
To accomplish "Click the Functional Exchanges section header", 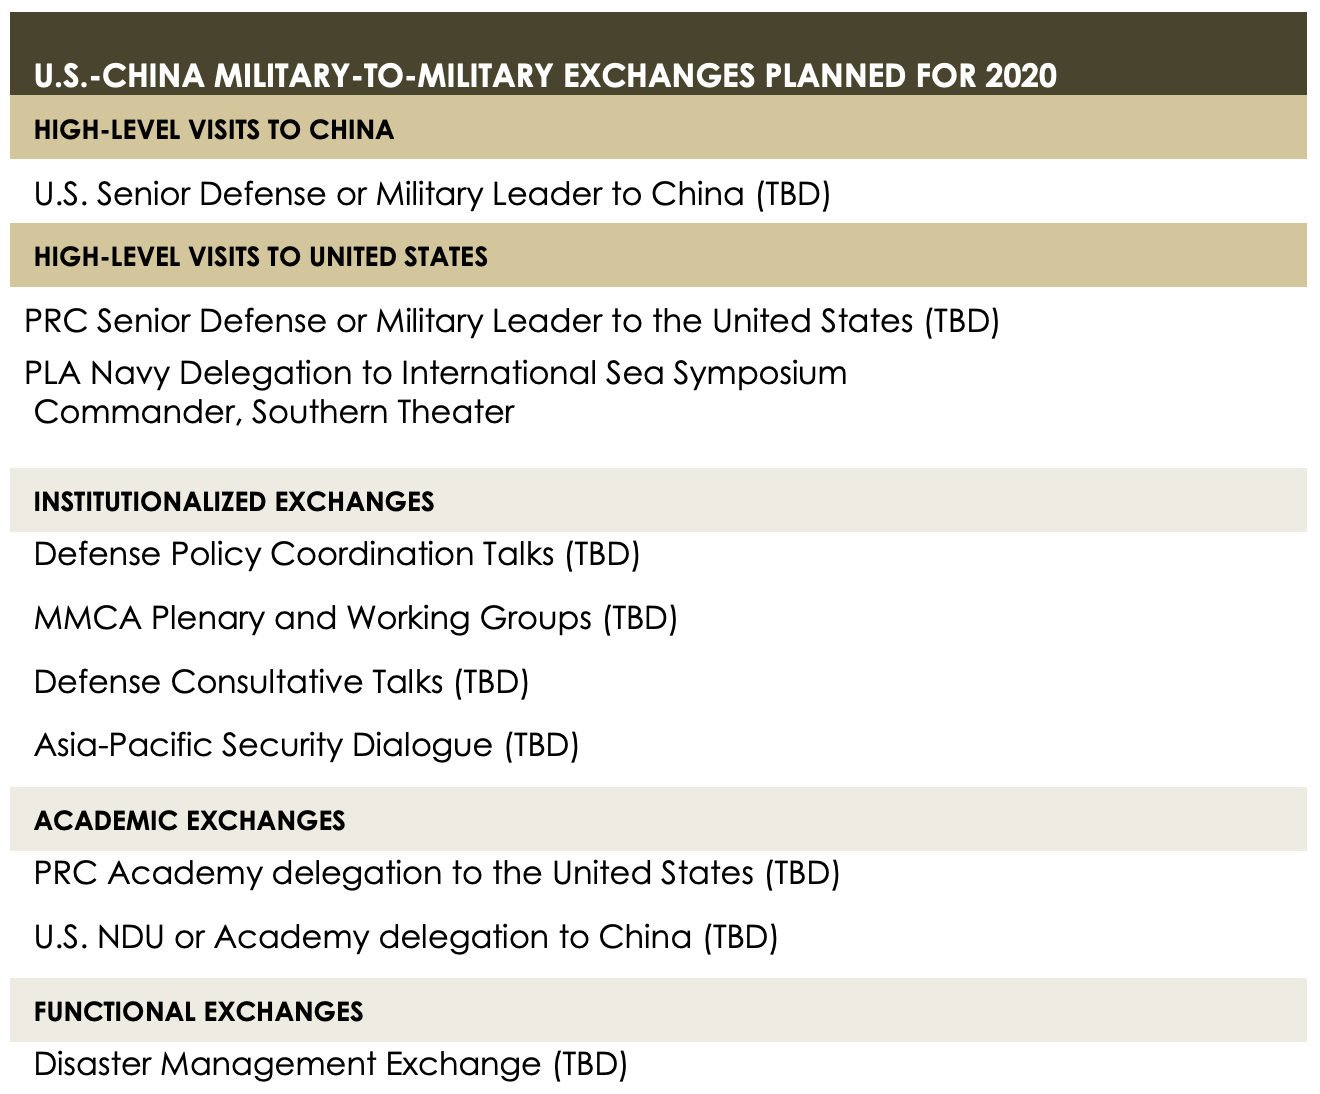I will (198, 1012).
